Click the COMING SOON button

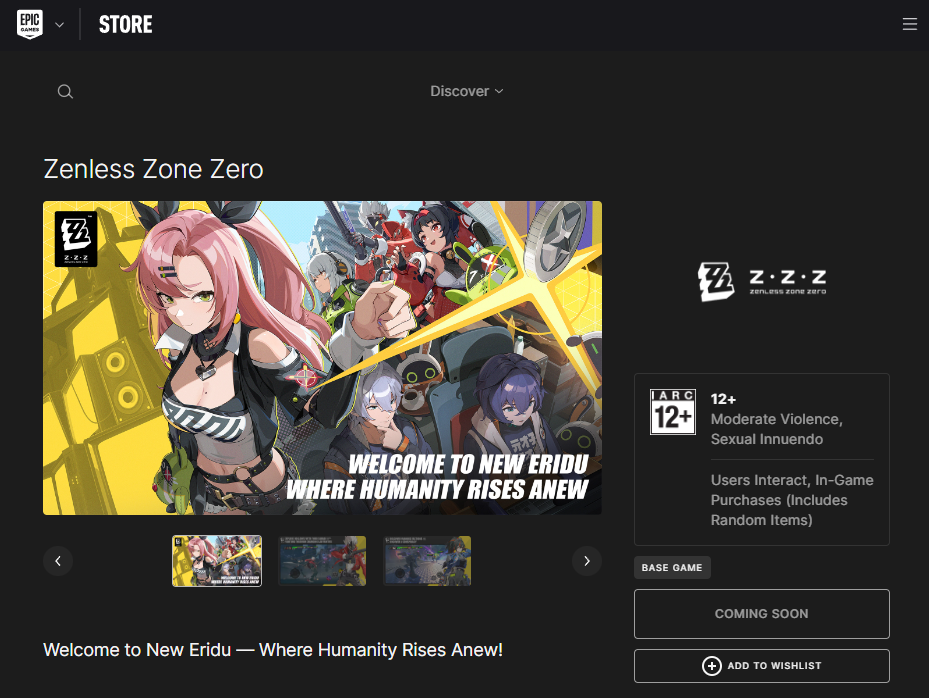[x=761, y=614]
